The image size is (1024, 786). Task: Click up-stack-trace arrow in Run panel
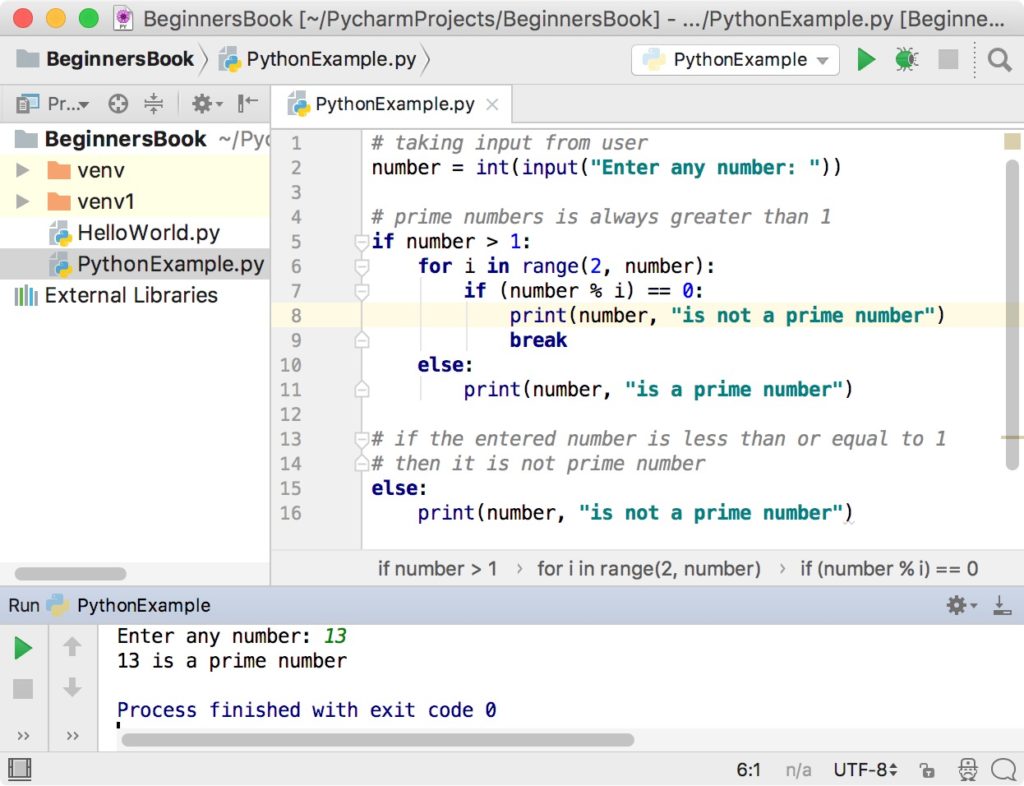pos(72,646)
